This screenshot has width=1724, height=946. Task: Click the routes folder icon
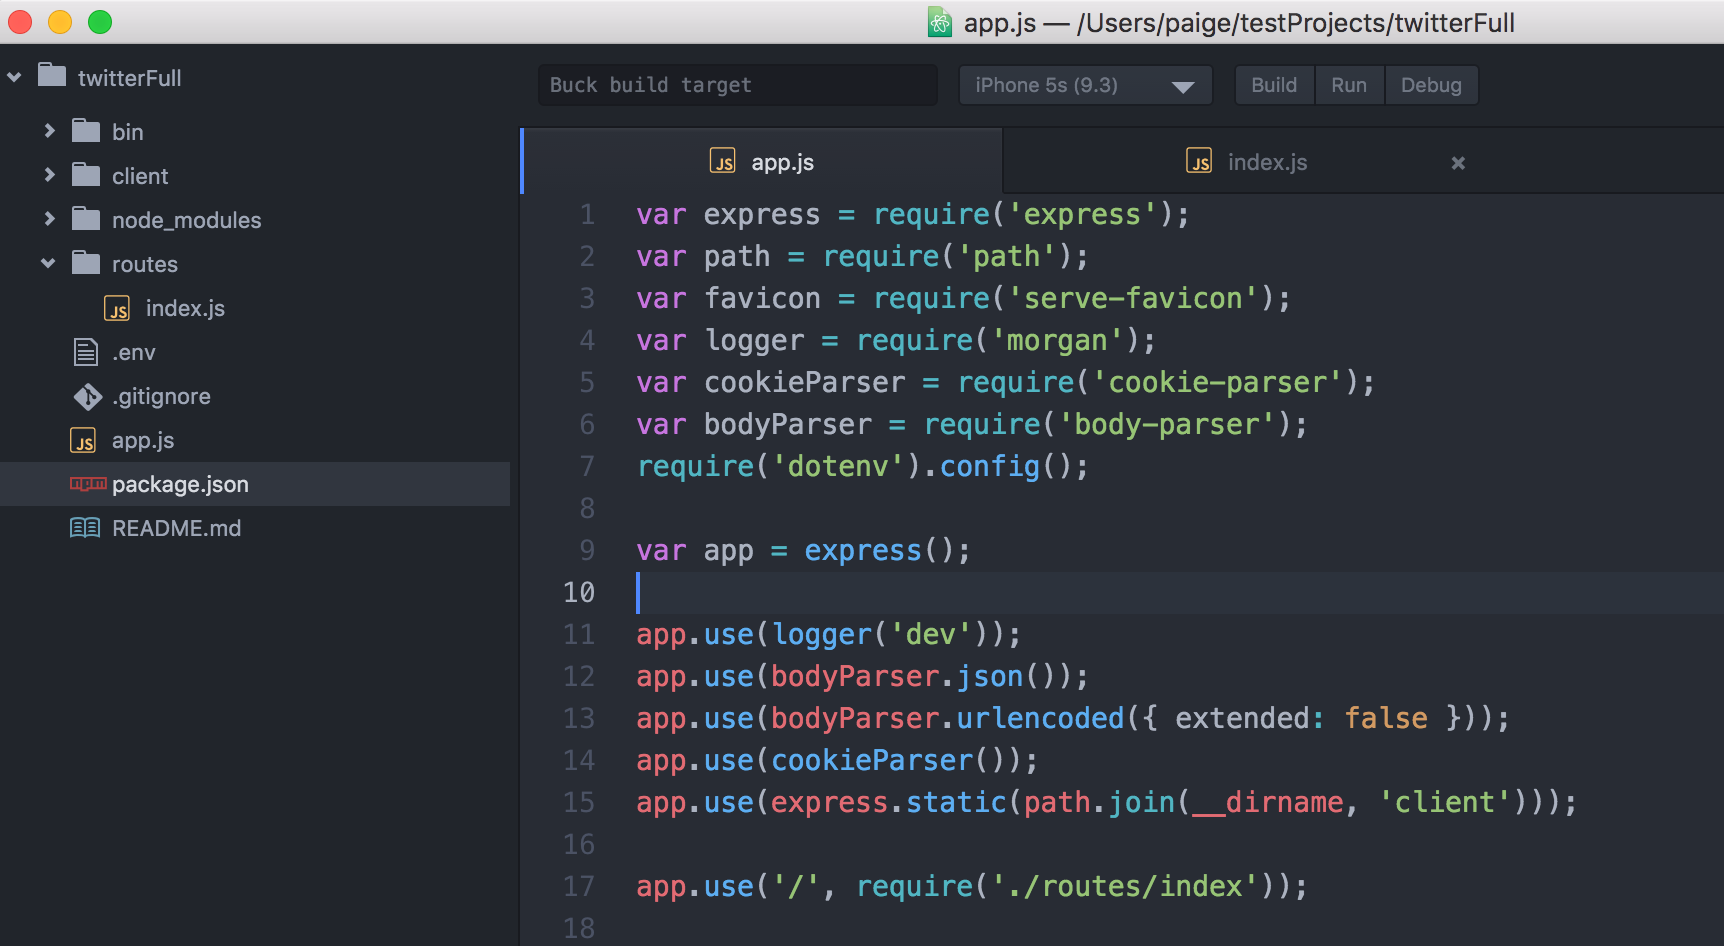(x=84, y=263)
